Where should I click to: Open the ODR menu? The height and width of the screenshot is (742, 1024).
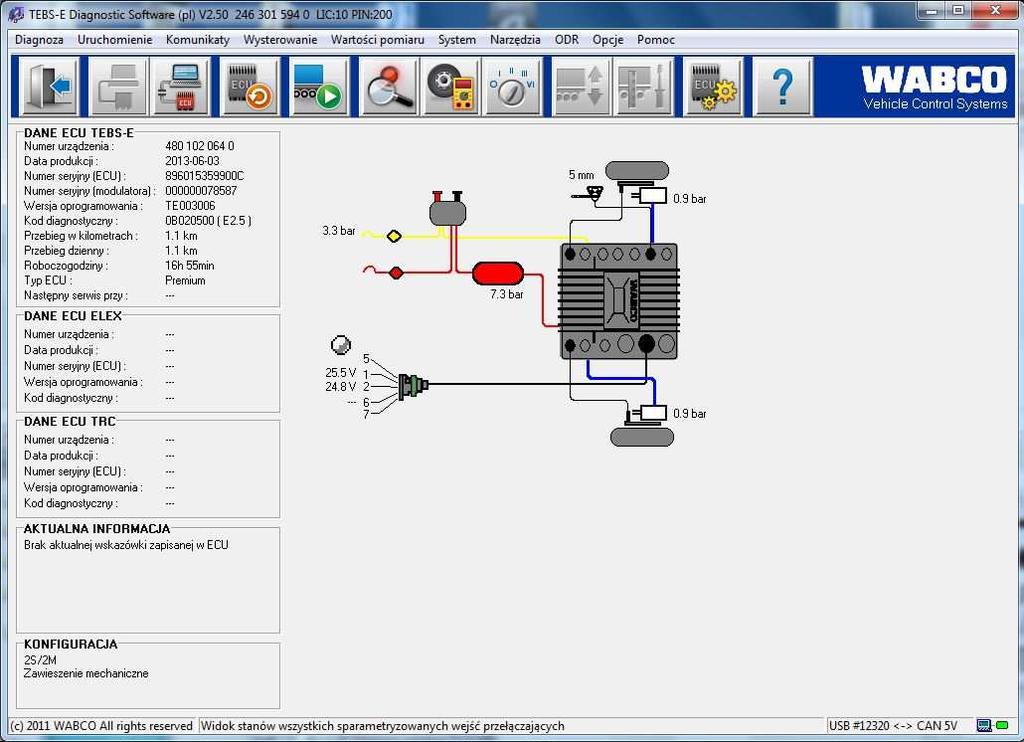[x=567, y=40]
